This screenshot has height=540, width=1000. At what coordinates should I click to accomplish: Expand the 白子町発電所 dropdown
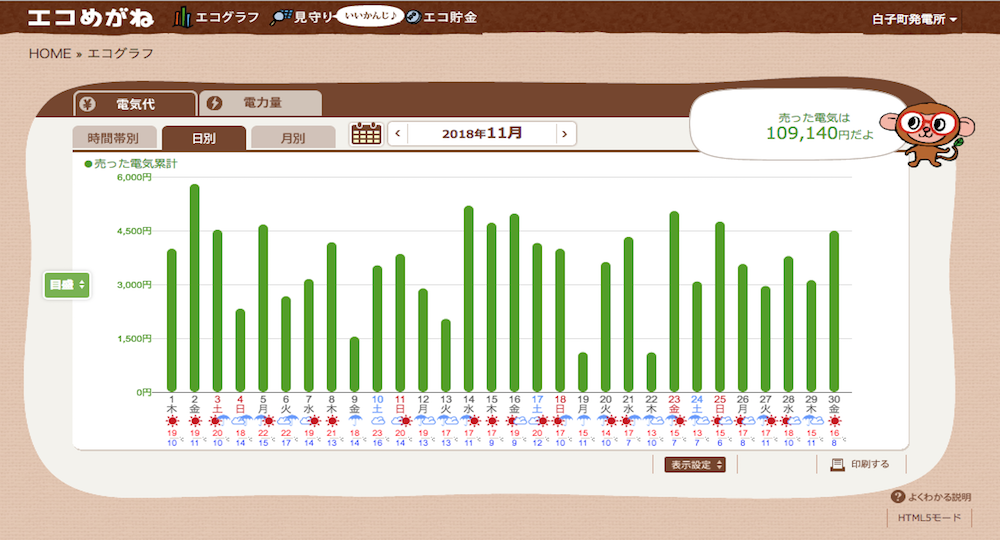point(915,19)
